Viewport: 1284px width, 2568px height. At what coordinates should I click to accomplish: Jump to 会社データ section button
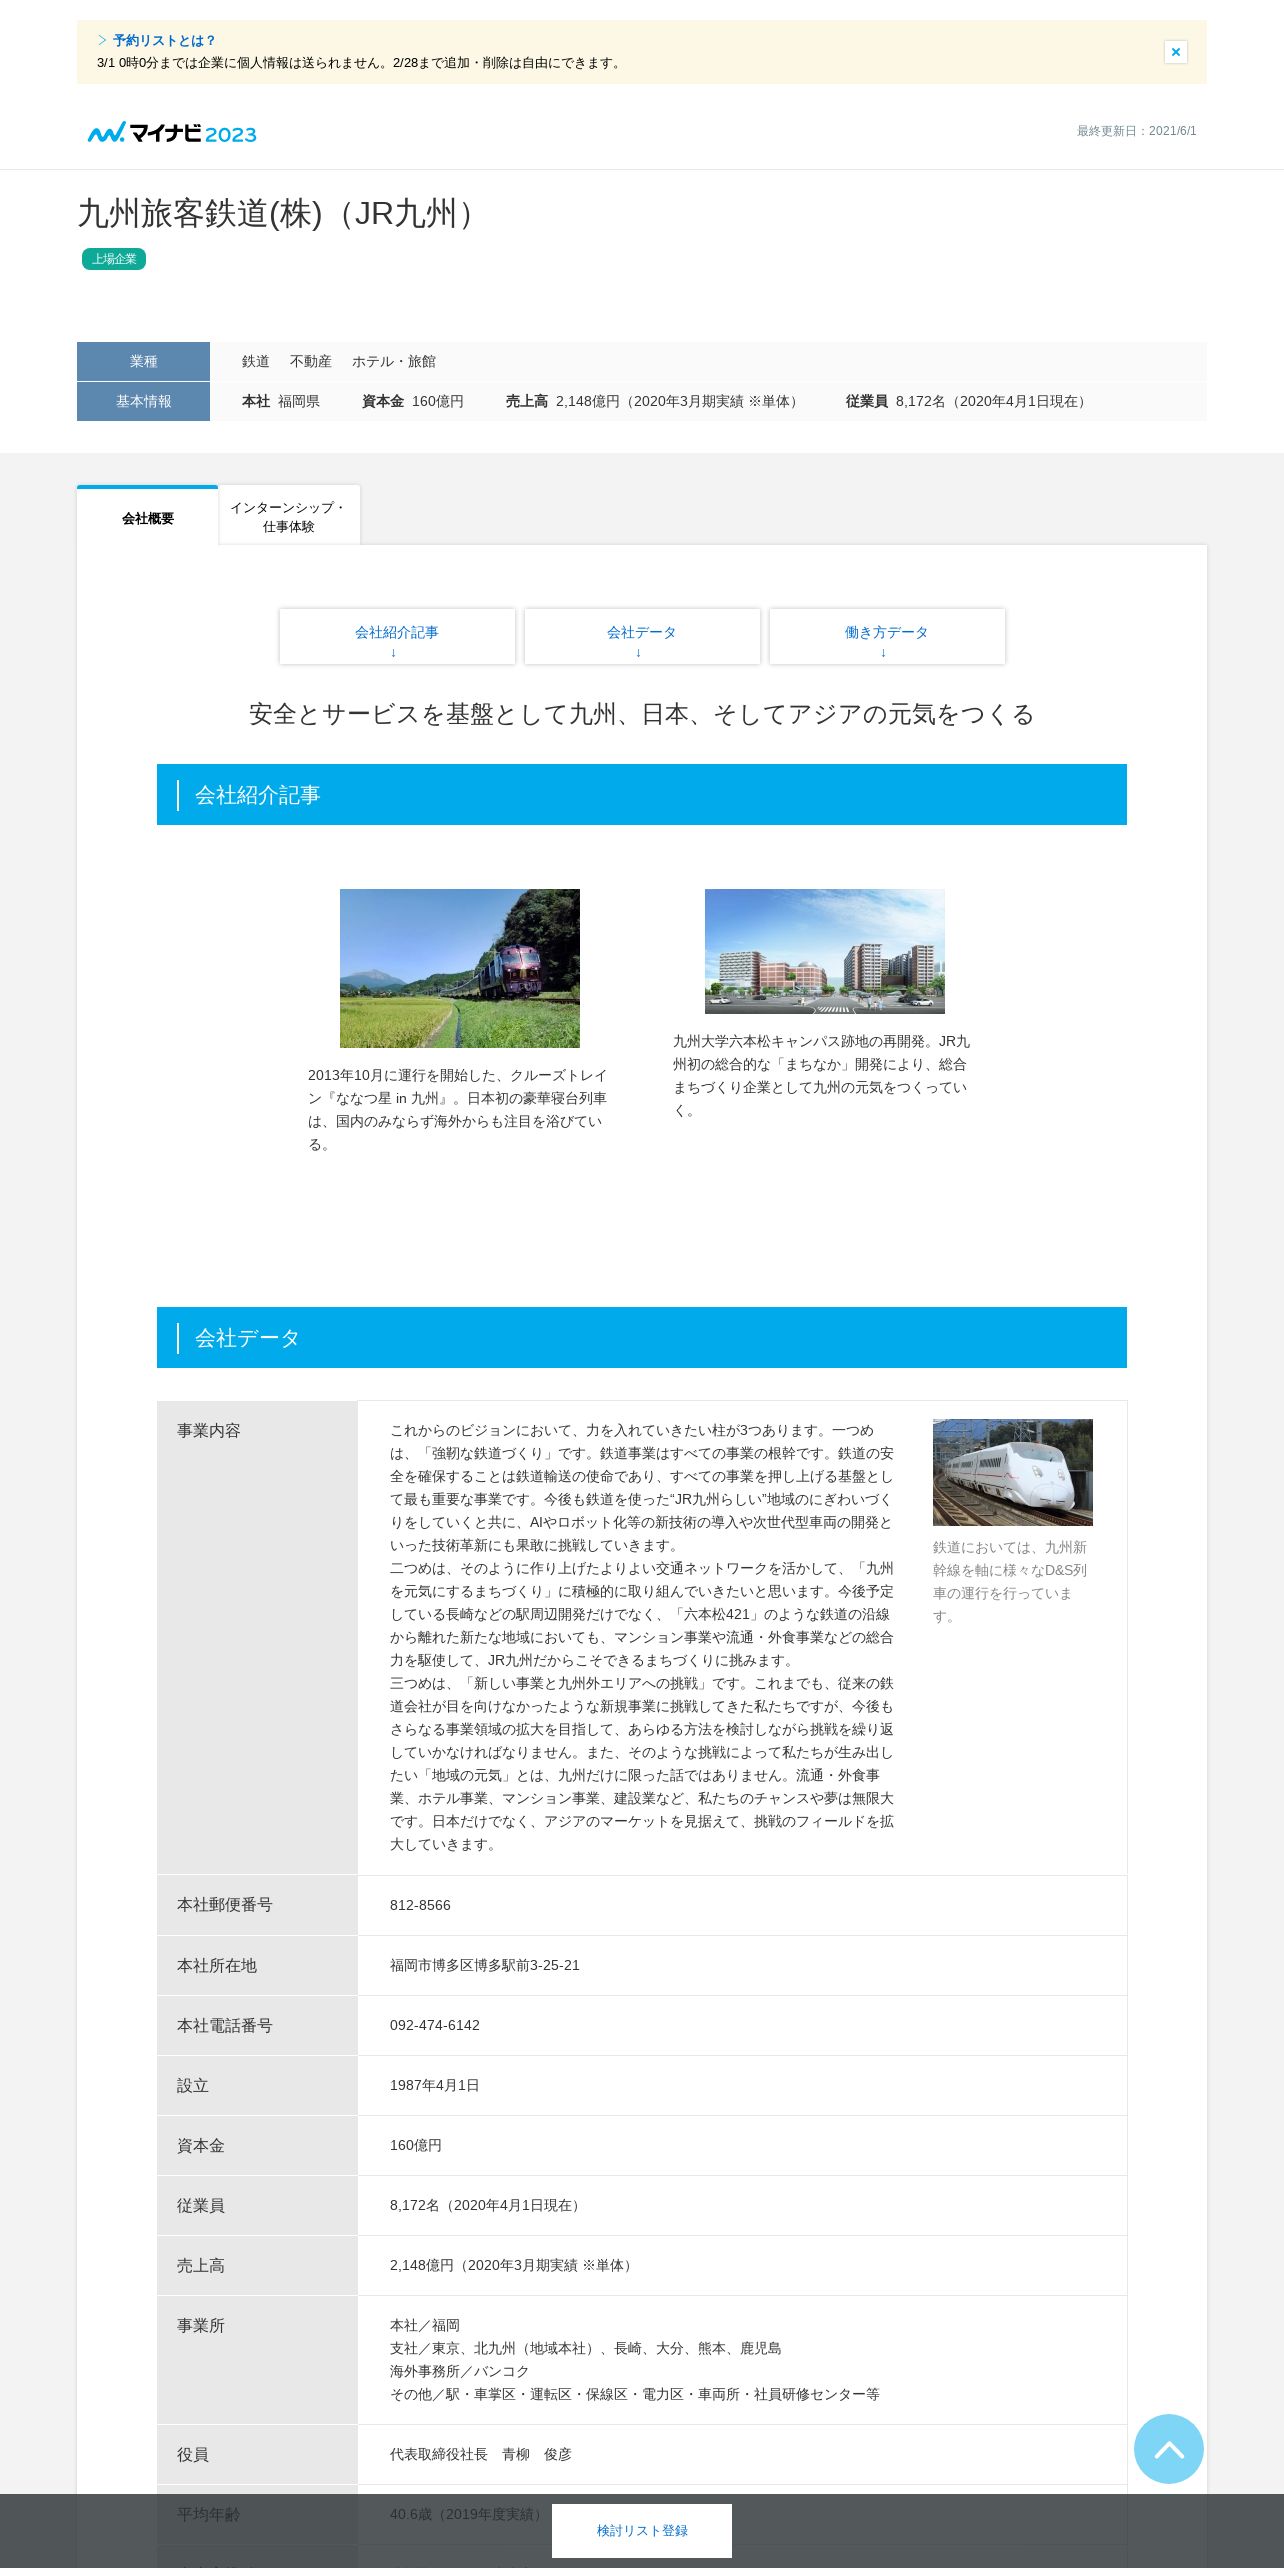point(642,636)
